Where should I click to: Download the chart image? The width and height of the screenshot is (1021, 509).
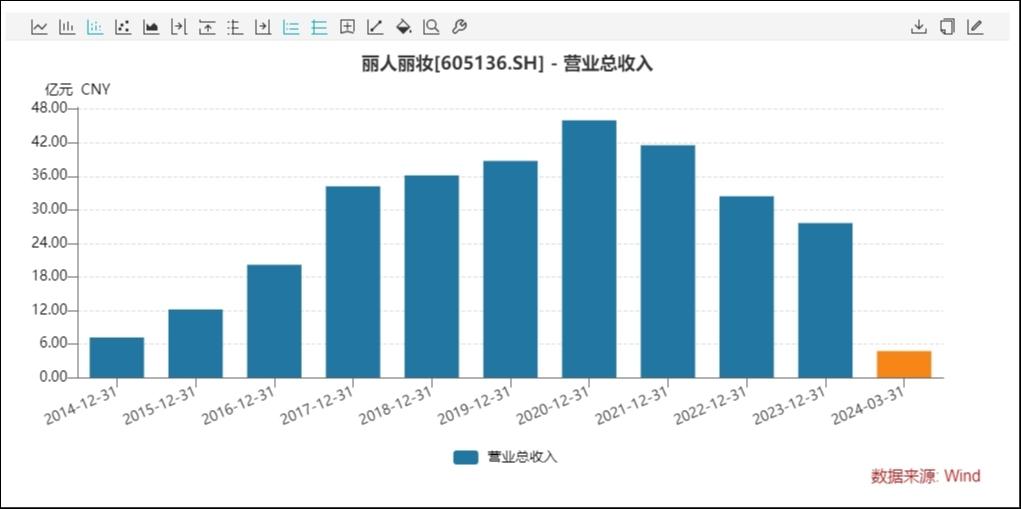(918, 27)
